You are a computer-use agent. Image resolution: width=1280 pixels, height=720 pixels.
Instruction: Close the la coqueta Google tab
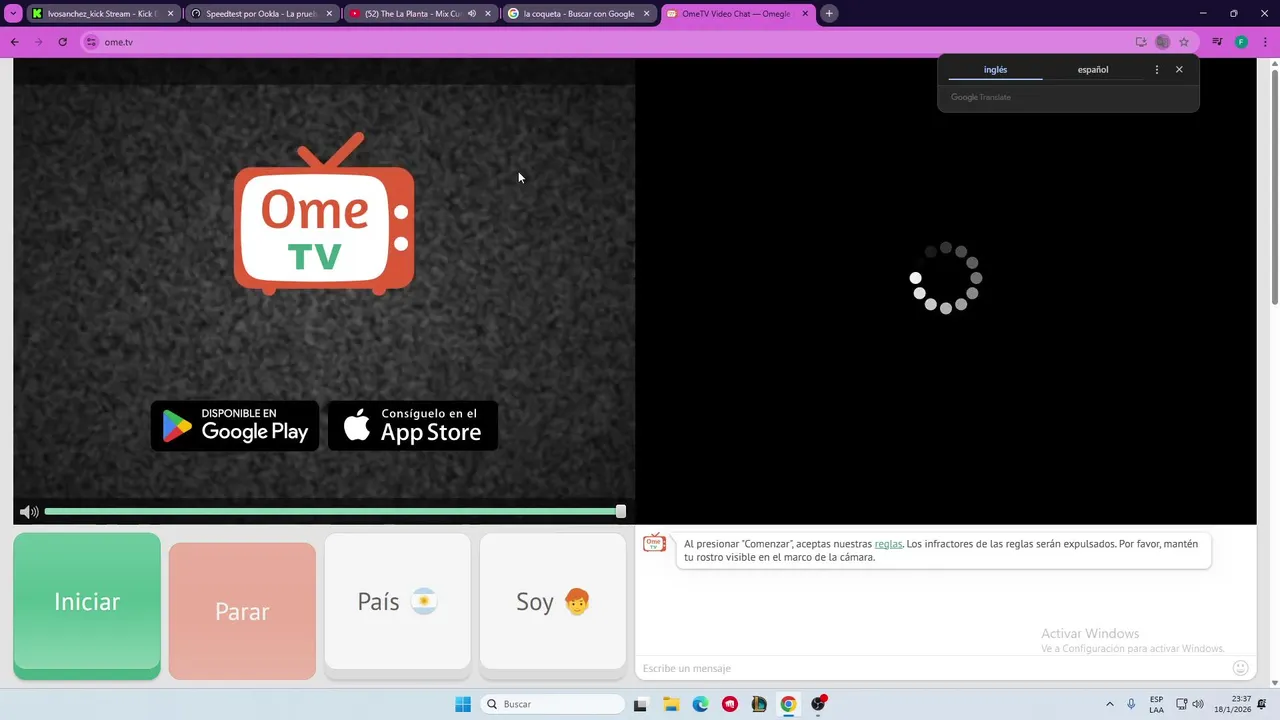647,14
